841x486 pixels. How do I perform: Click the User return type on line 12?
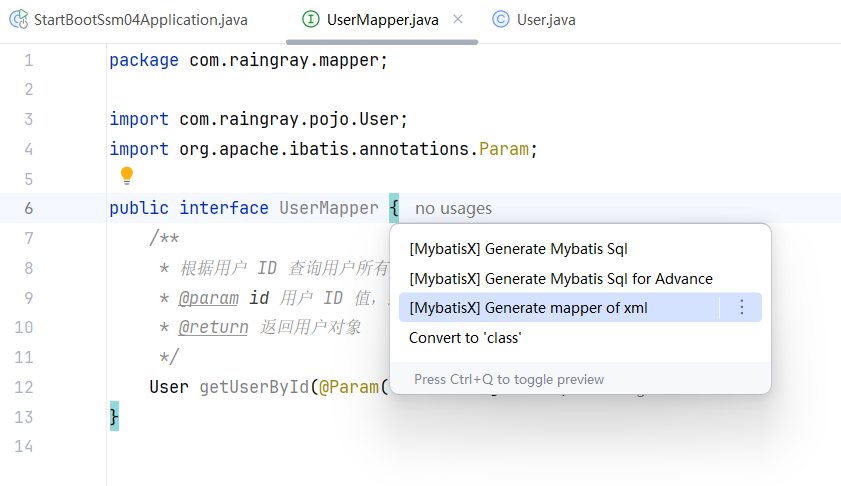(169, 387)
